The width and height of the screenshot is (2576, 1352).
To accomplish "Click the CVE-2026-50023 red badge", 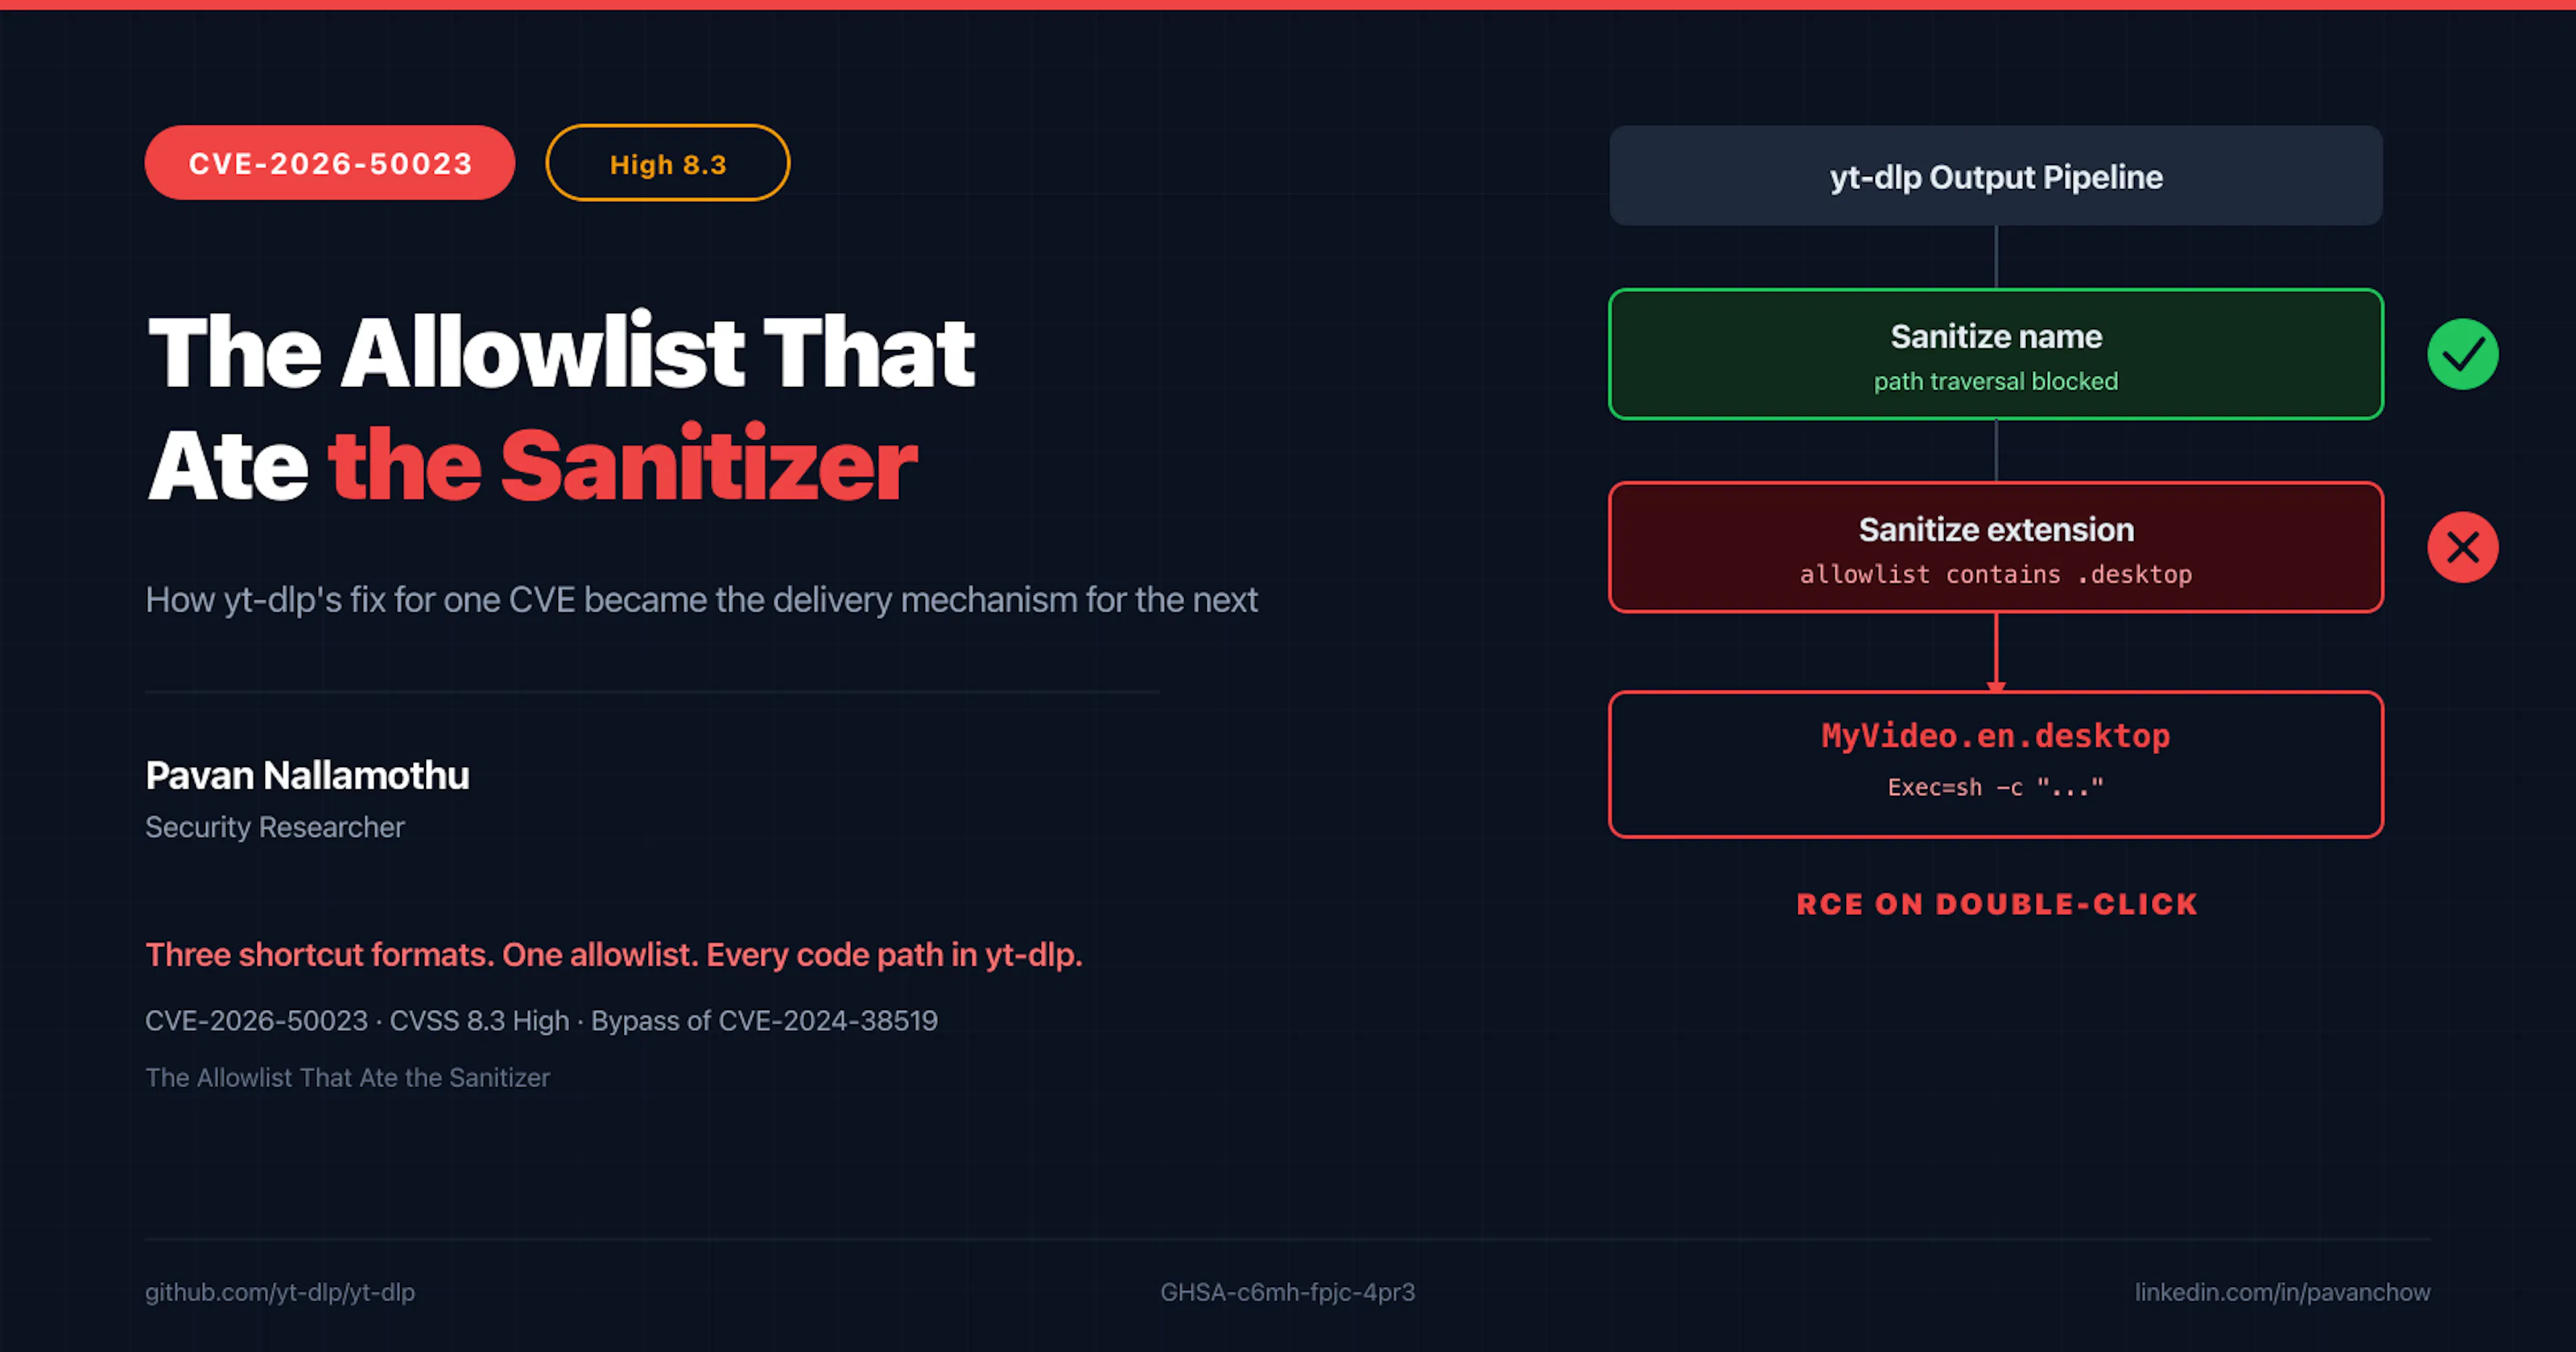I will pos(330,163).
